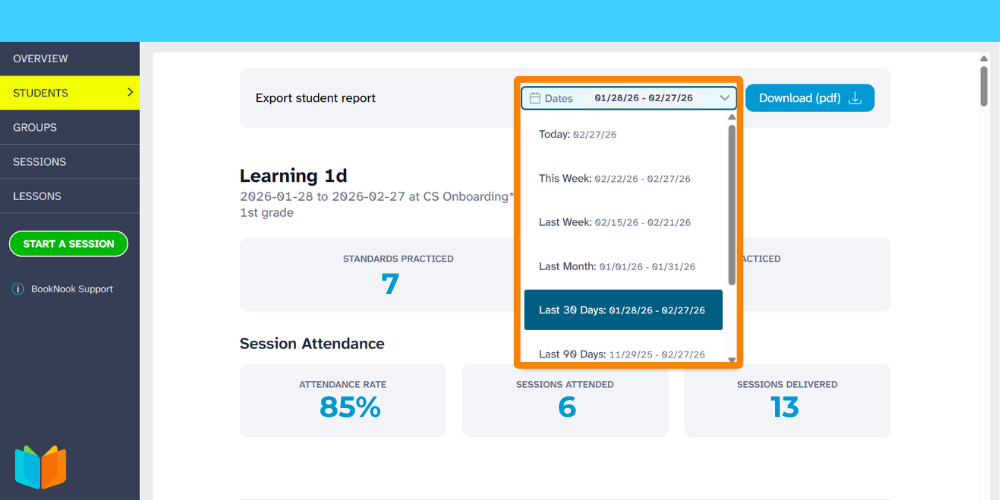Image resolution: width=1000 pixels, height=500 pixels.
Task: Click the dropdown list scrollbar thumb
Action: tap(732, 204)
